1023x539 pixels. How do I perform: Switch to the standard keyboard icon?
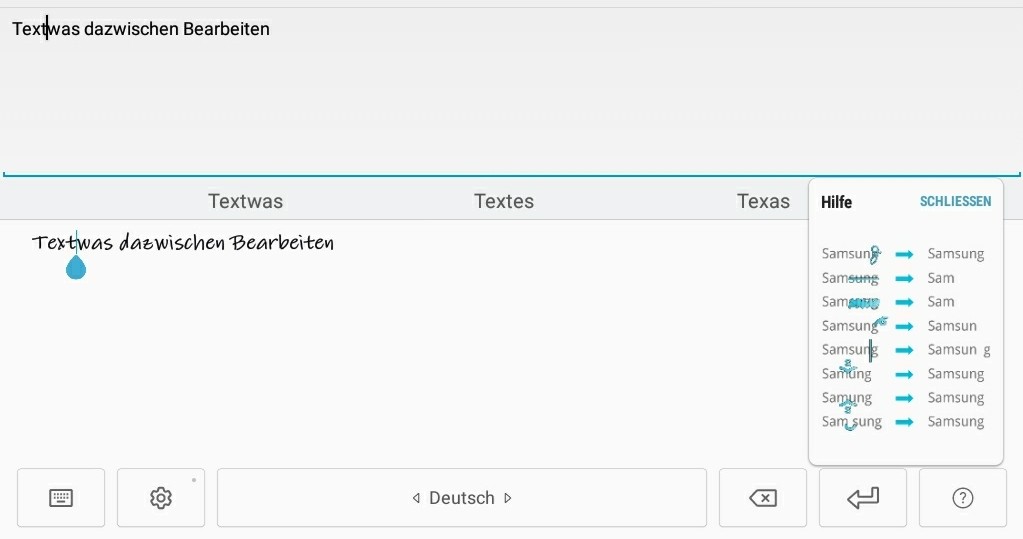pyautogui.click(x=61, y=498)
